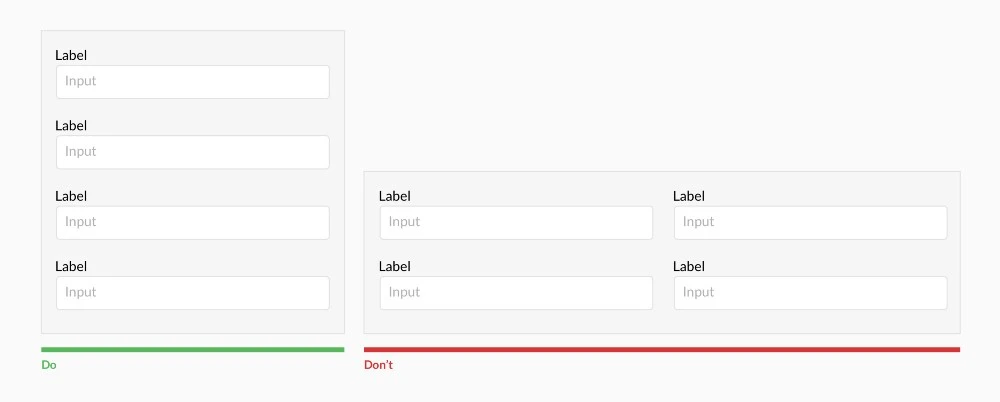Image resolution: width=1000 pixels, height=402 pixels.
Task: Select the bottom-left Label in the two-column form
Action: coord(395,267)
